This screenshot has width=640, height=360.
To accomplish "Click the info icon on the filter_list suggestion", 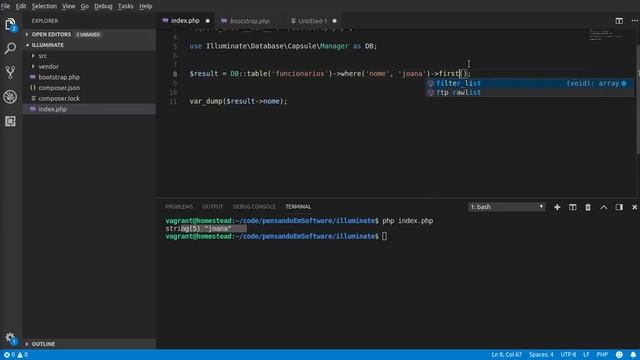I will click(x=624, y=83).
